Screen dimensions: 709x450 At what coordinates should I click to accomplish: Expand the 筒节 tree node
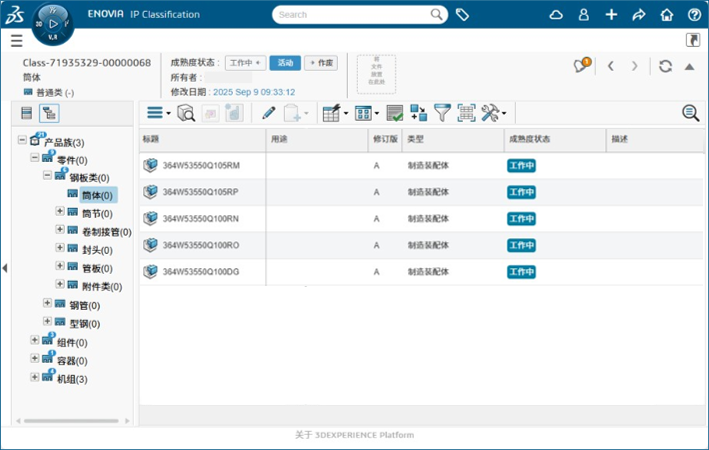point(60,212)
